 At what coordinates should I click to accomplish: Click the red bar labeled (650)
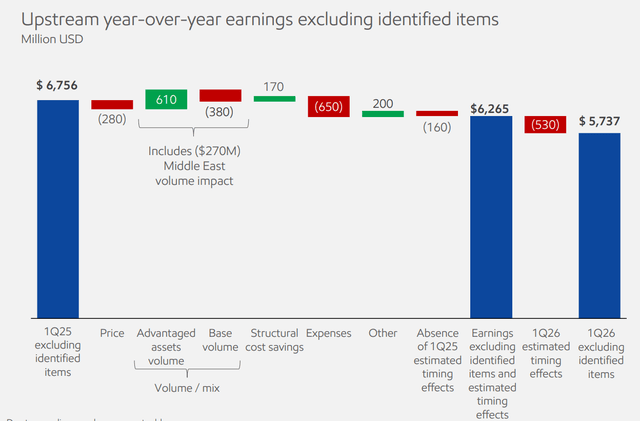click(329, 107)
